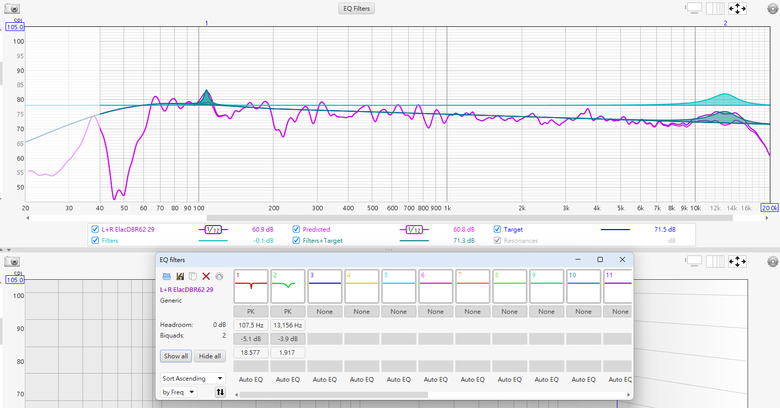Open filter 10 None type selector

(583, 311)
